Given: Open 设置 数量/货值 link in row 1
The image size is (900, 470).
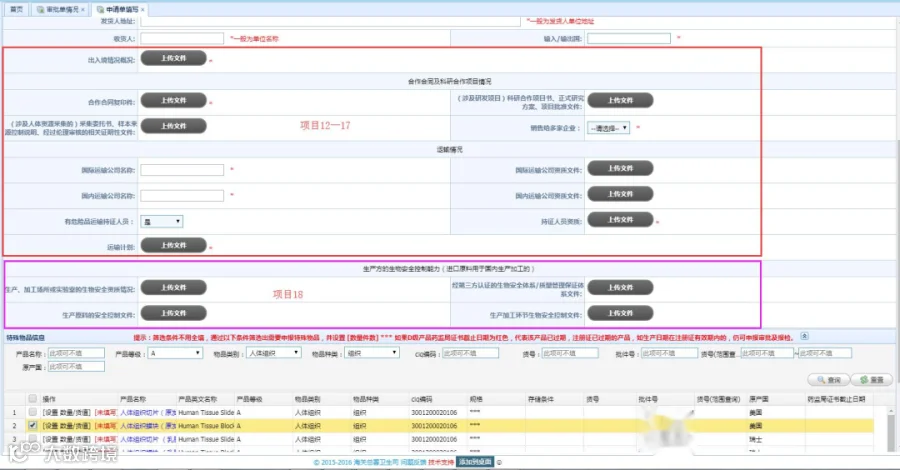Looking at the screenshot, I should (67, 413).
